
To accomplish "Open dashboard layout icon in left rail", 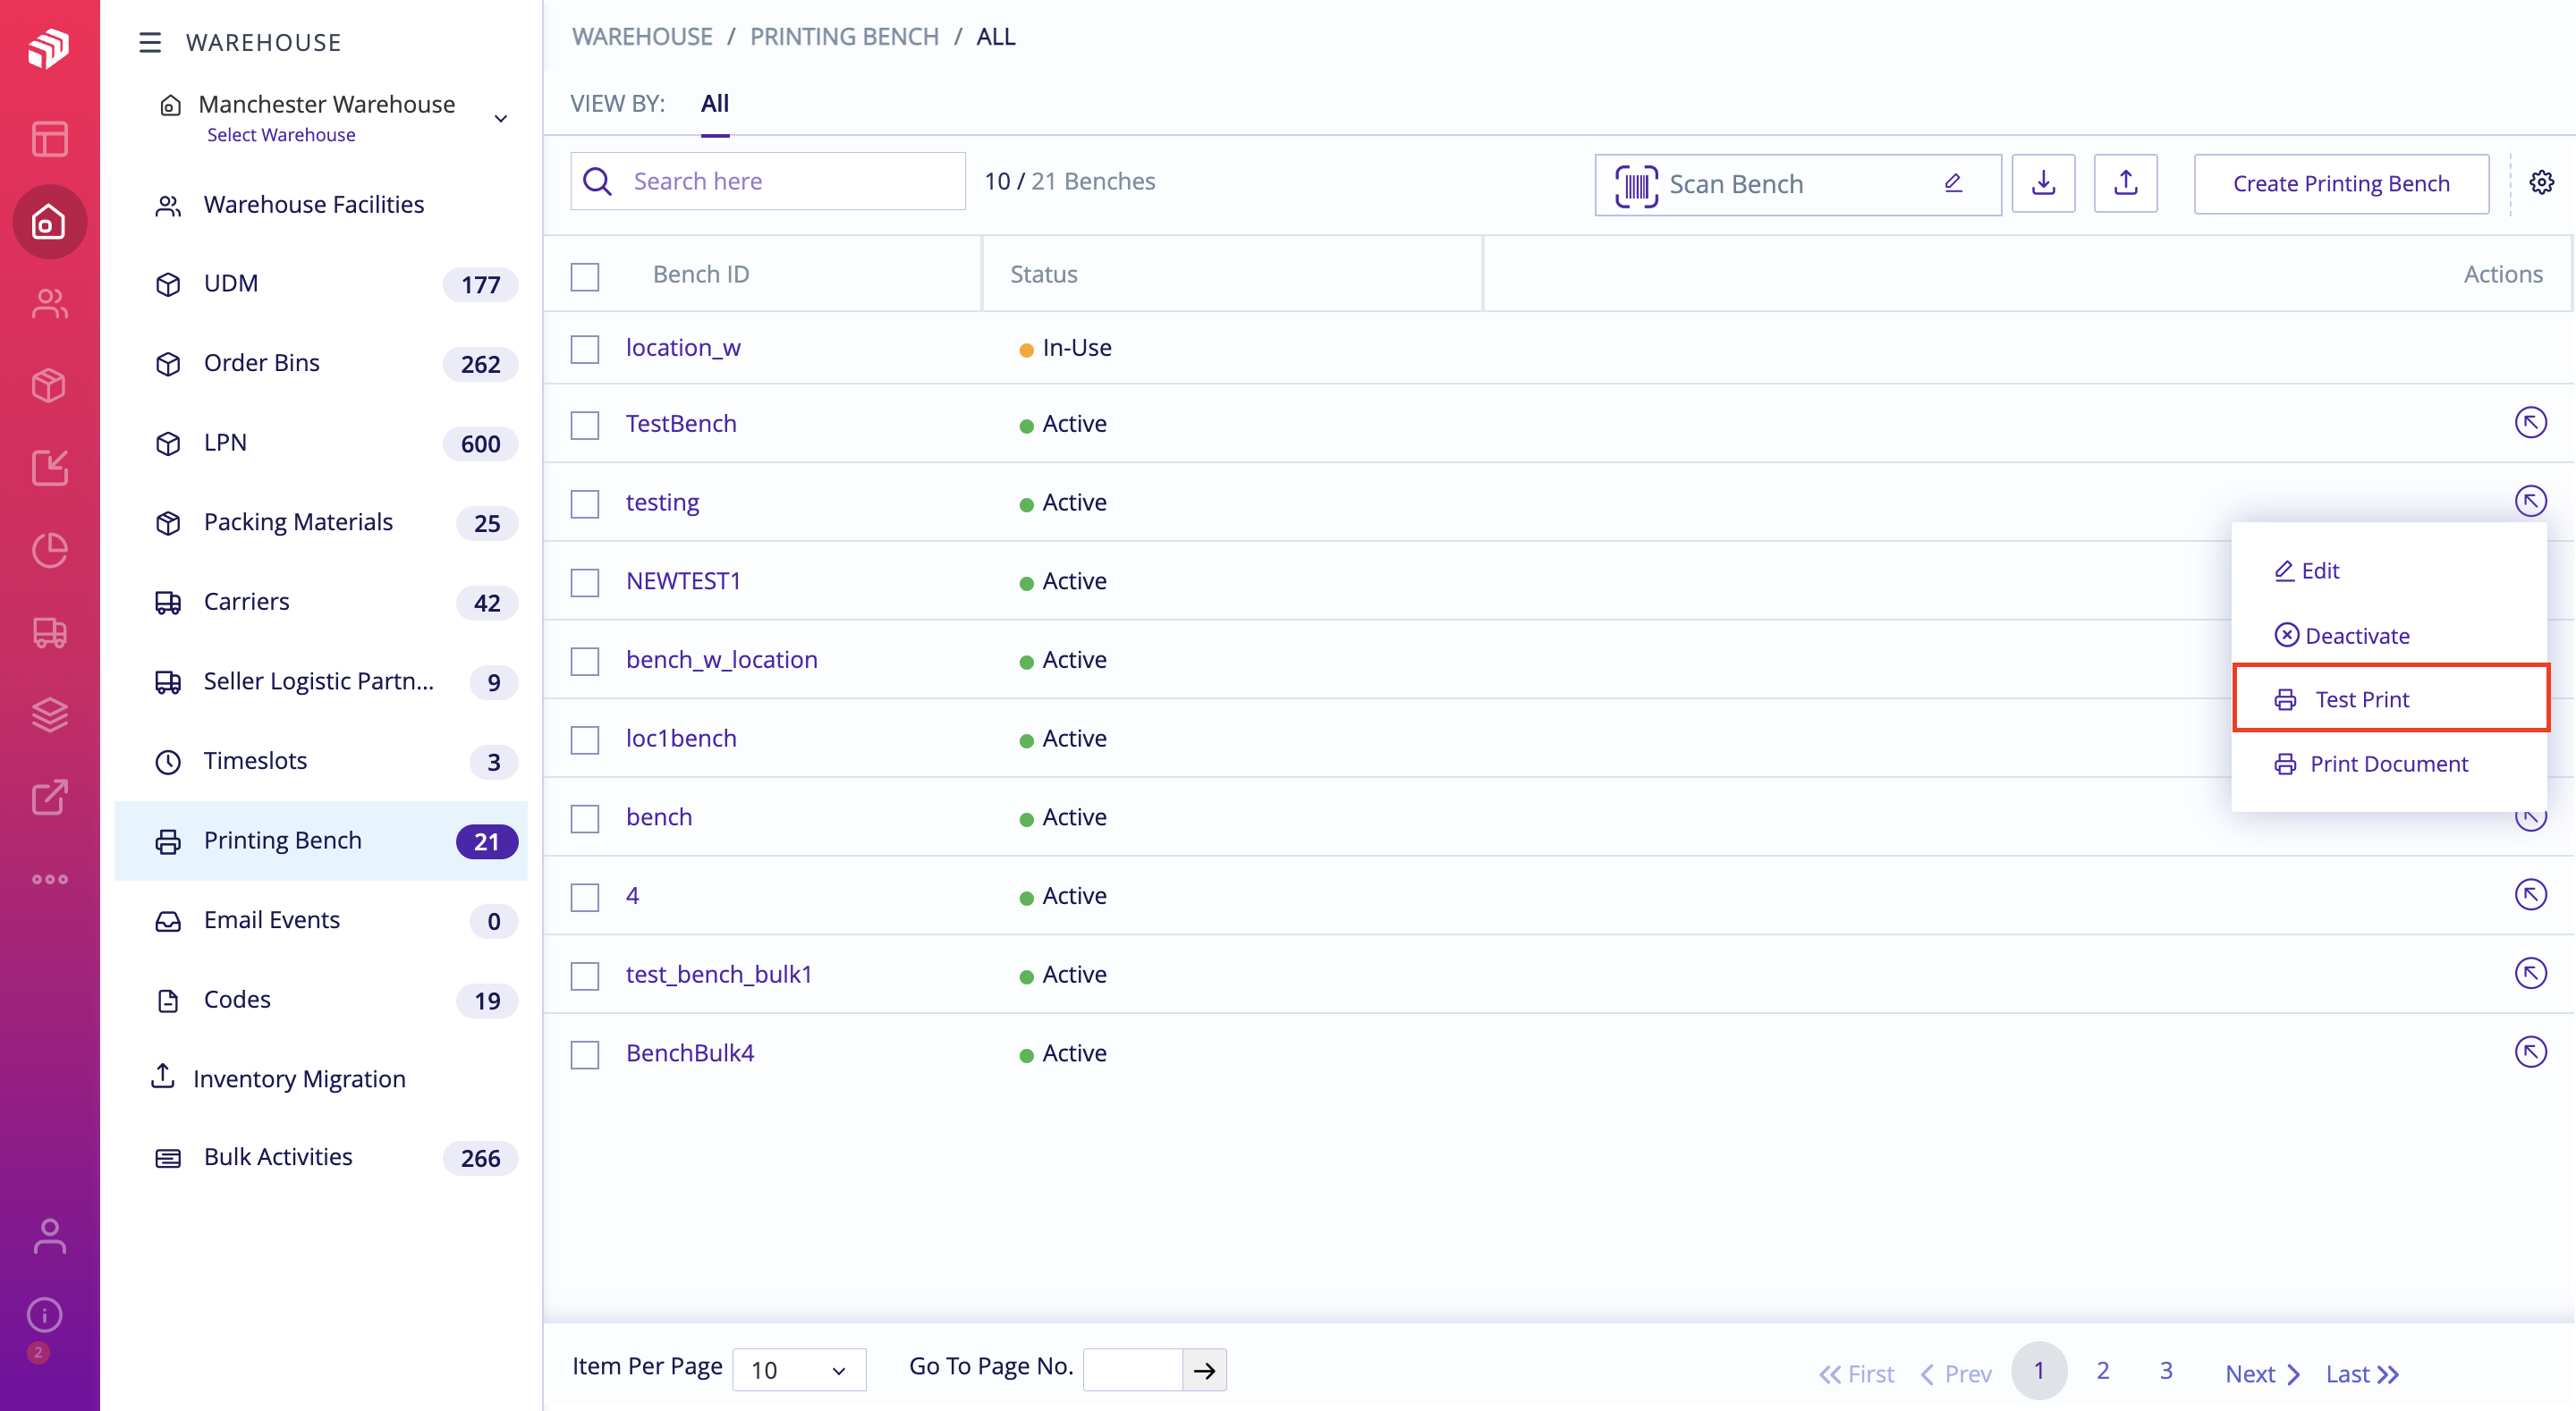I will [x=49, y=139].
